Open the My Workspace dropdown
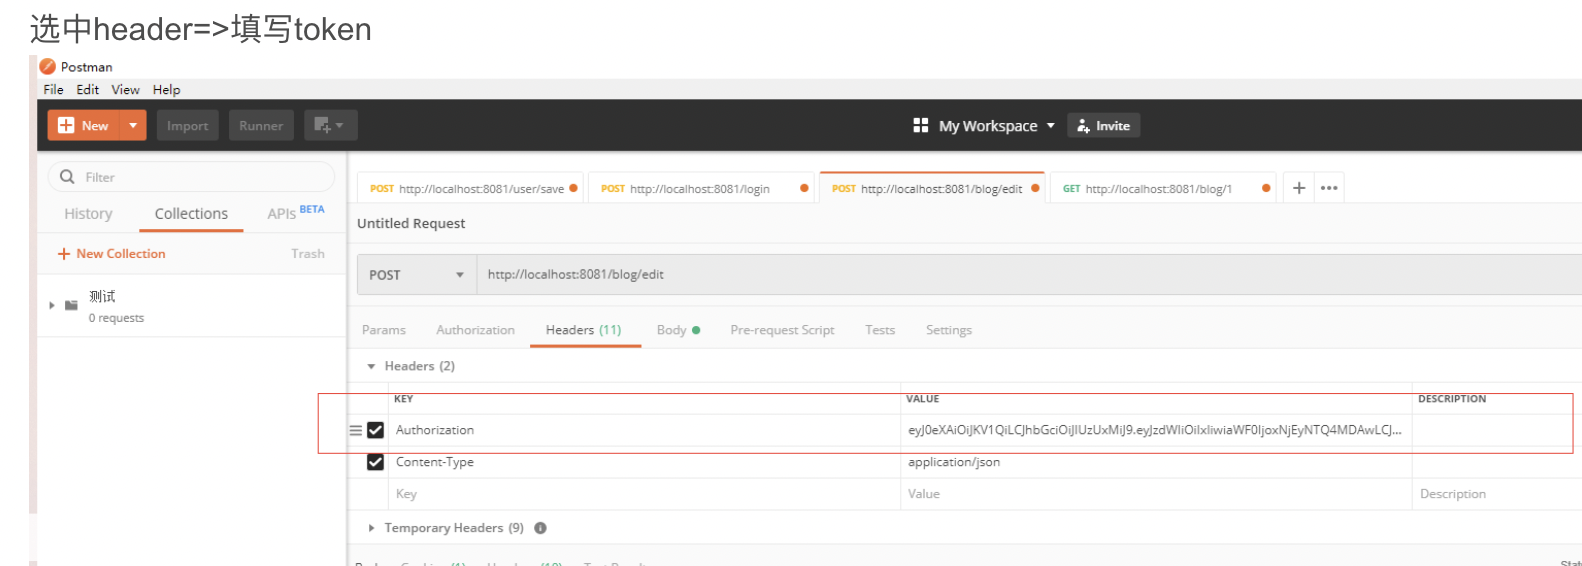This screenshot has height=566, width=1582. (985, 125)
